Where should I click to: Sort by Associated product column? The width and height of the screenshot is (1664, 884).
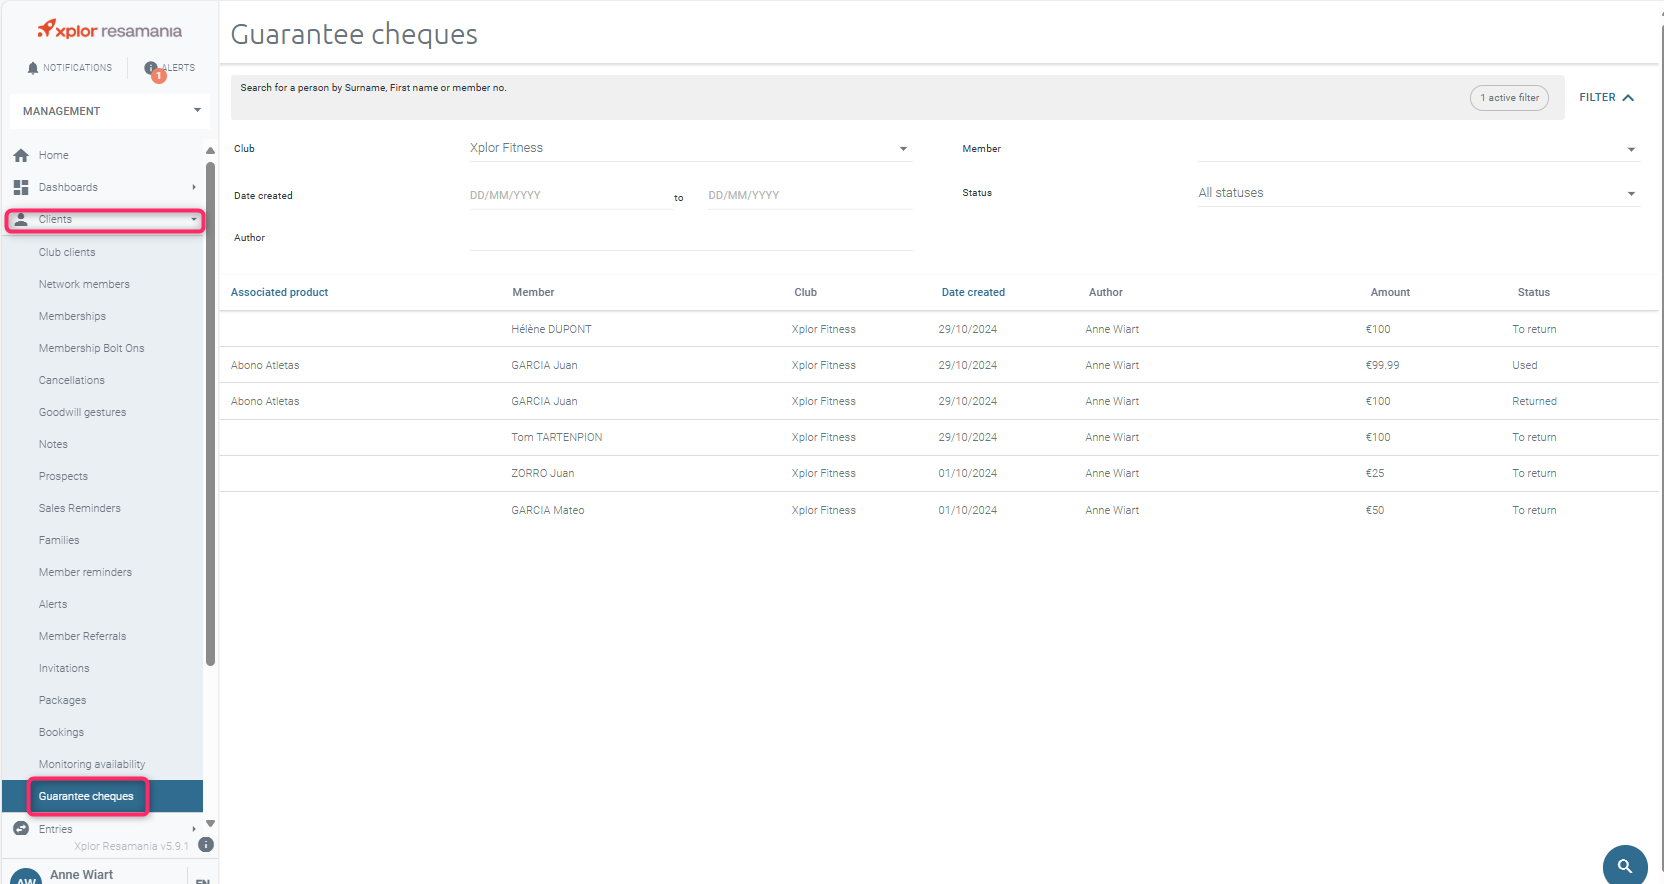(280, 292)
